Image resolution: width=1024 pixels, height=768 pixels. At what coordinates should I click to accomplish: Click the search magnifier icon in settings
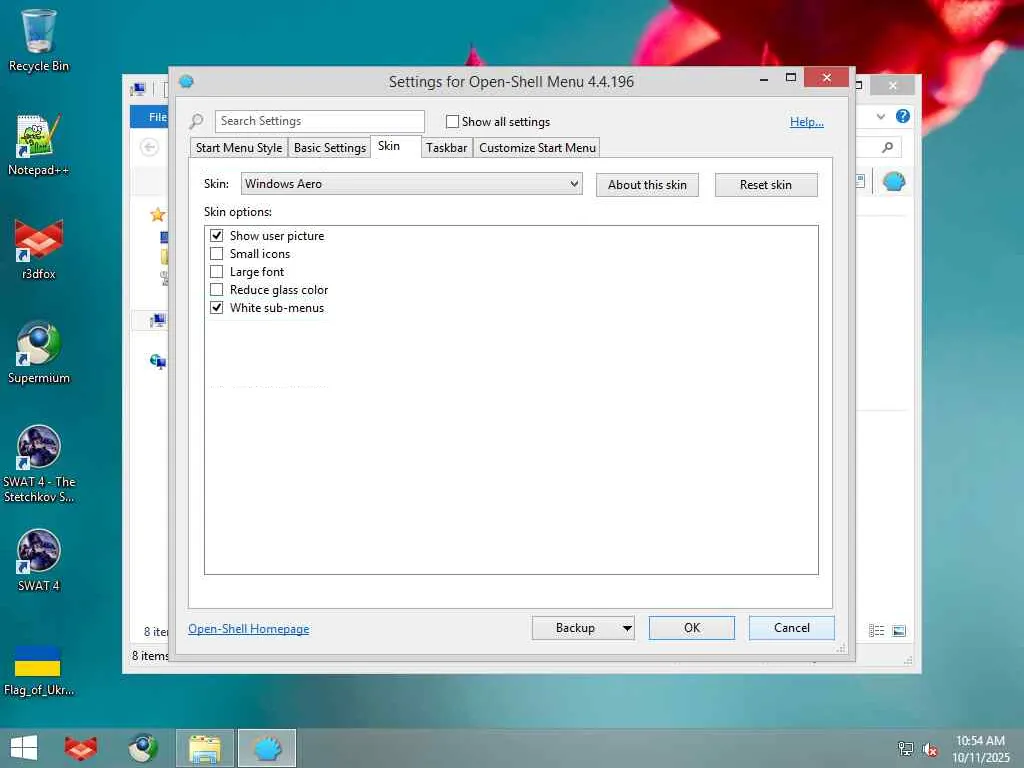(x=197, y=121)
